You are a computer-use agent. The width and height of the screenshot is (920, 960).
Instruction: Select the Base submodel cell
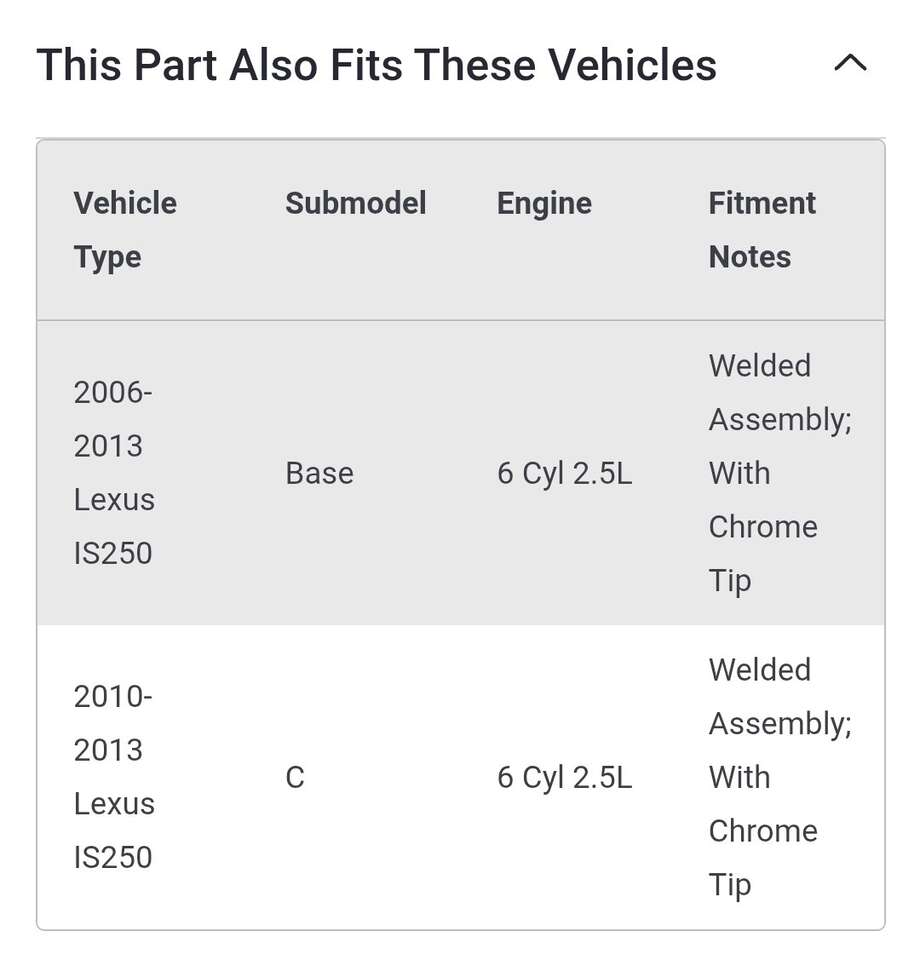319,473
